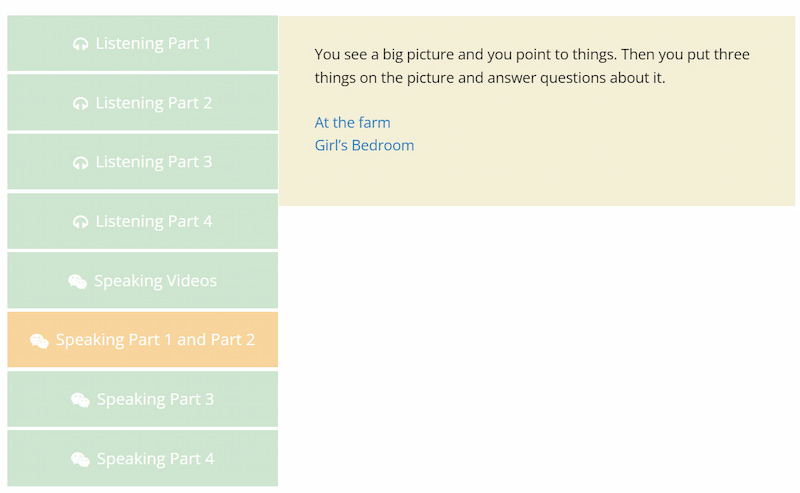Click the headphones icon beside Listening Part 3
800x493 pixels.
click(81, 162)
